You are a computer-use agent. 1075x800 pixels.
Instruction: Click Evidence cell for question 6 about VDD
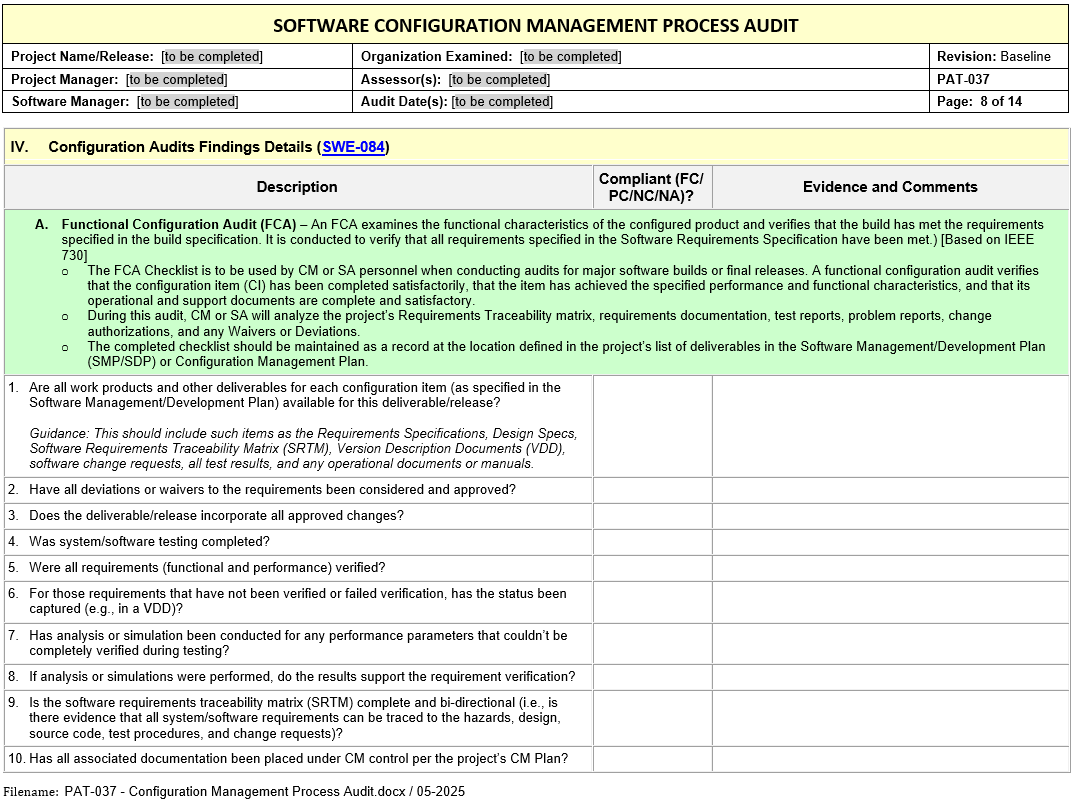(x=890, y=601)
